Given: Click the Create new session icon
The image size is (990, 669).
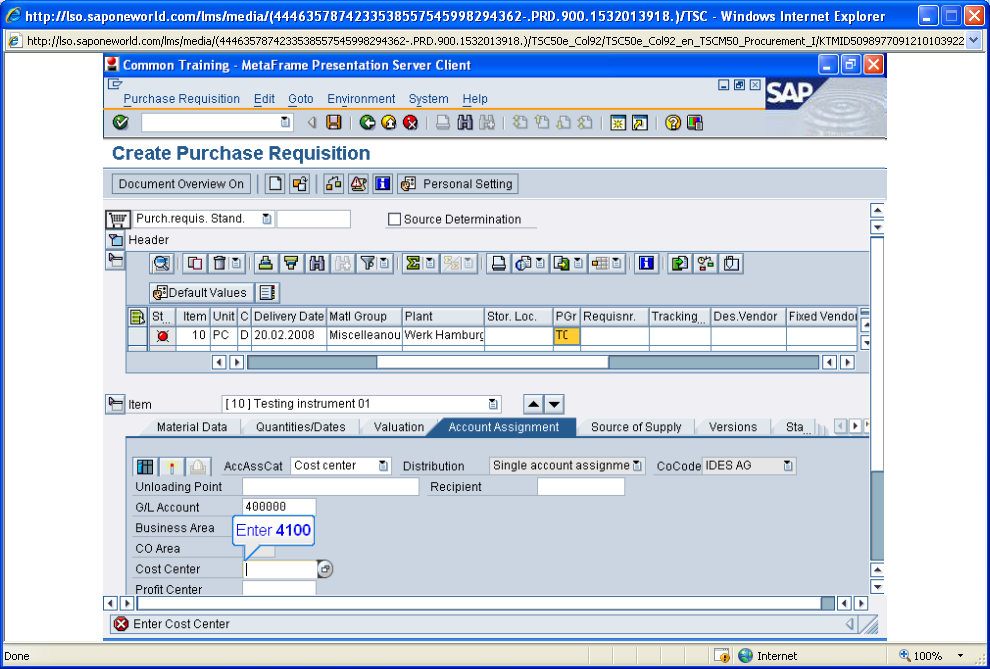Looking at the screenshot, I should pos(618,122).
